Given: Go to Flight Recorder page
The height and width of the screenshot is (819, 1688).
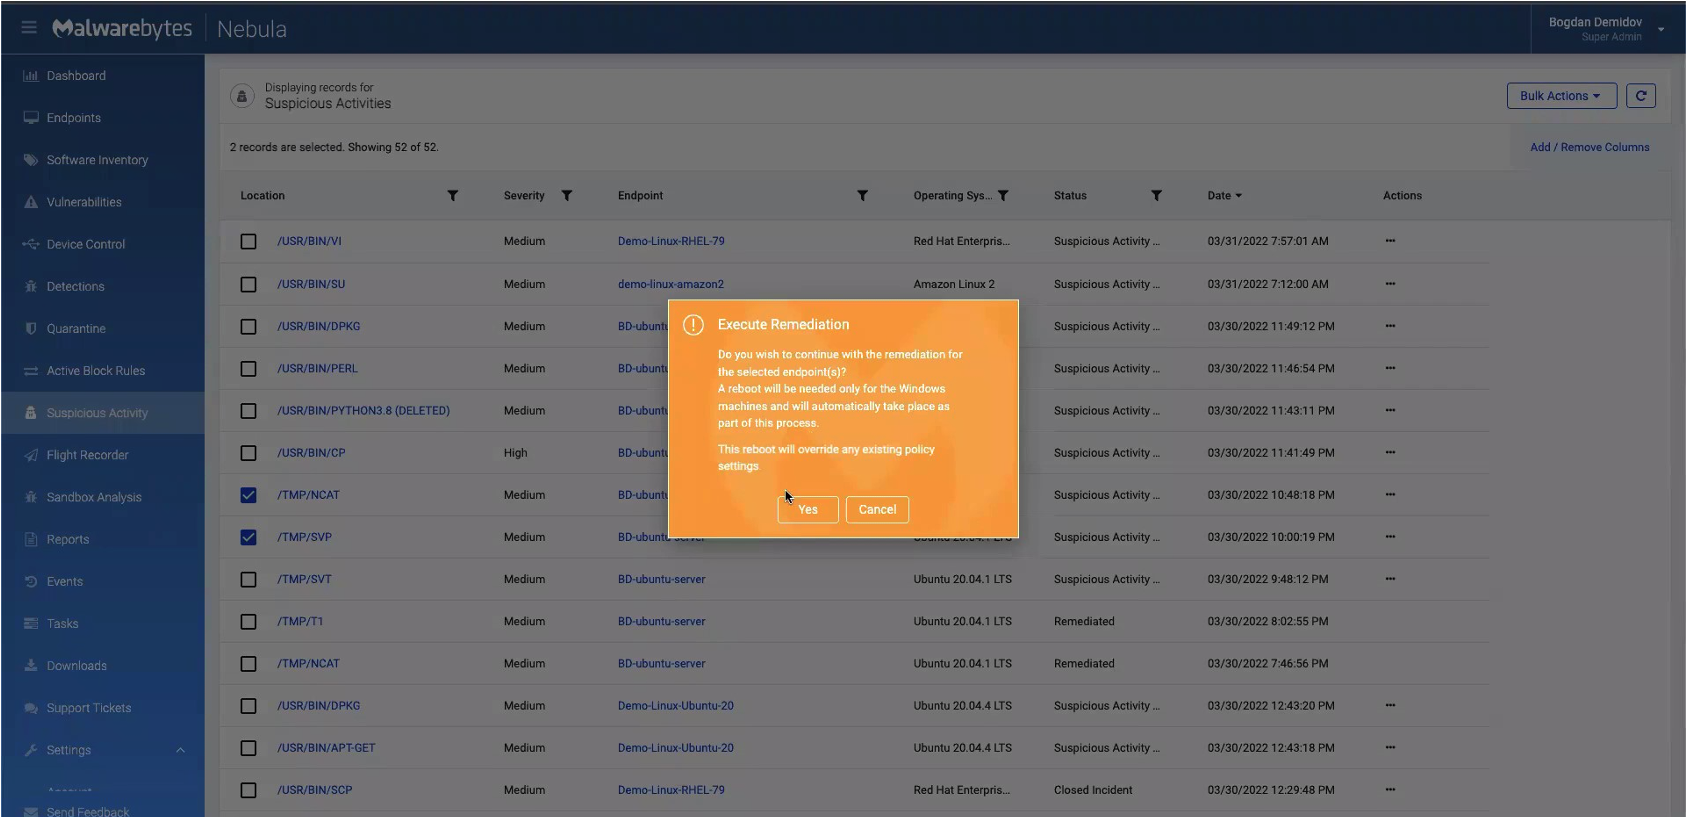Looking at the screenshot, I should [x=87, y=455].
